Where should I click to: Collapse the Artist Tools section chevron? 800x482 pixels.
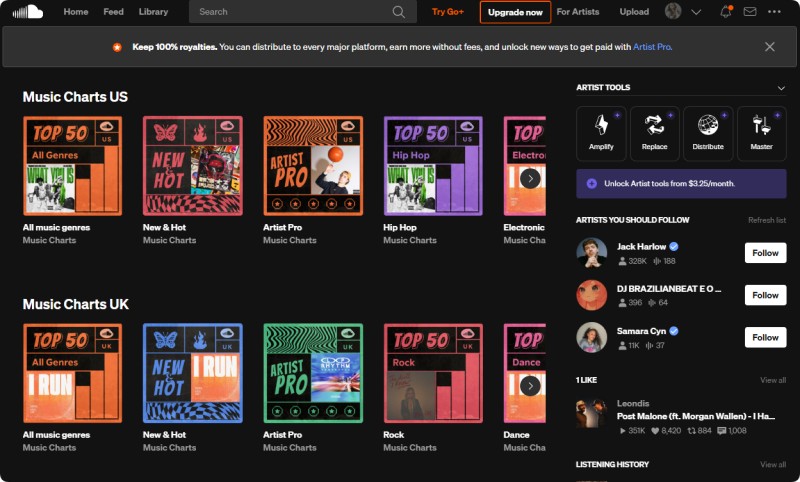(x=781, y=88)
